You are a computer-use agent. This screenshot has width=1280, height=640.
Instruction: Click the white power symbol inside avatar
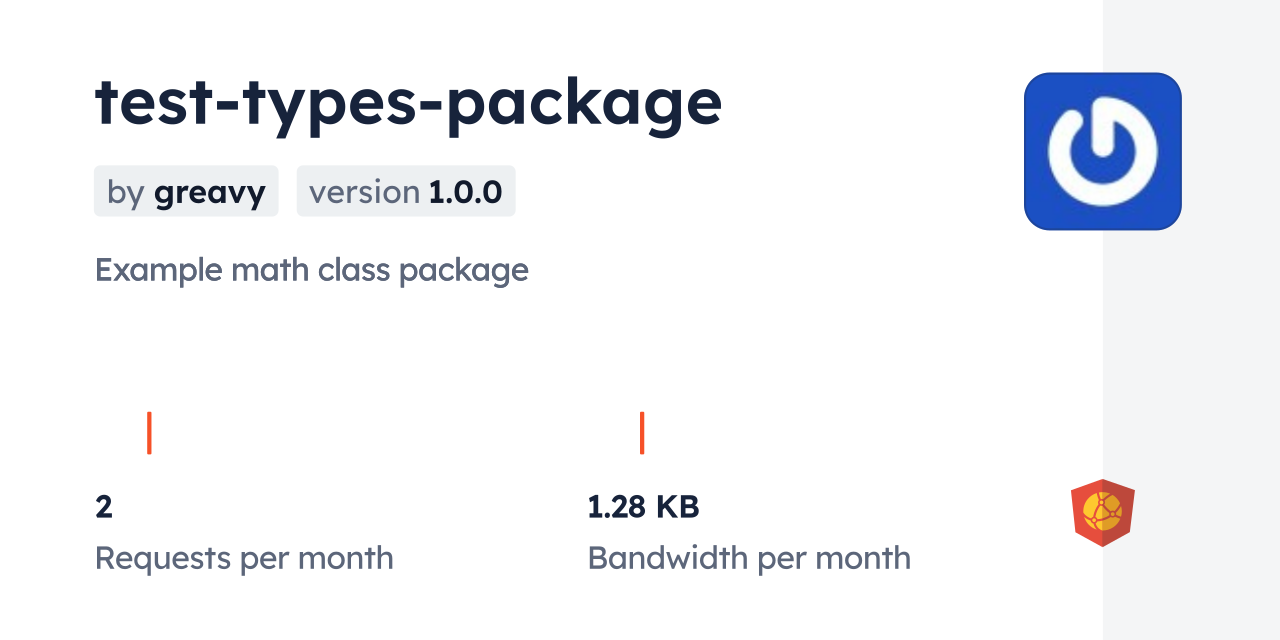point(1102,152)
